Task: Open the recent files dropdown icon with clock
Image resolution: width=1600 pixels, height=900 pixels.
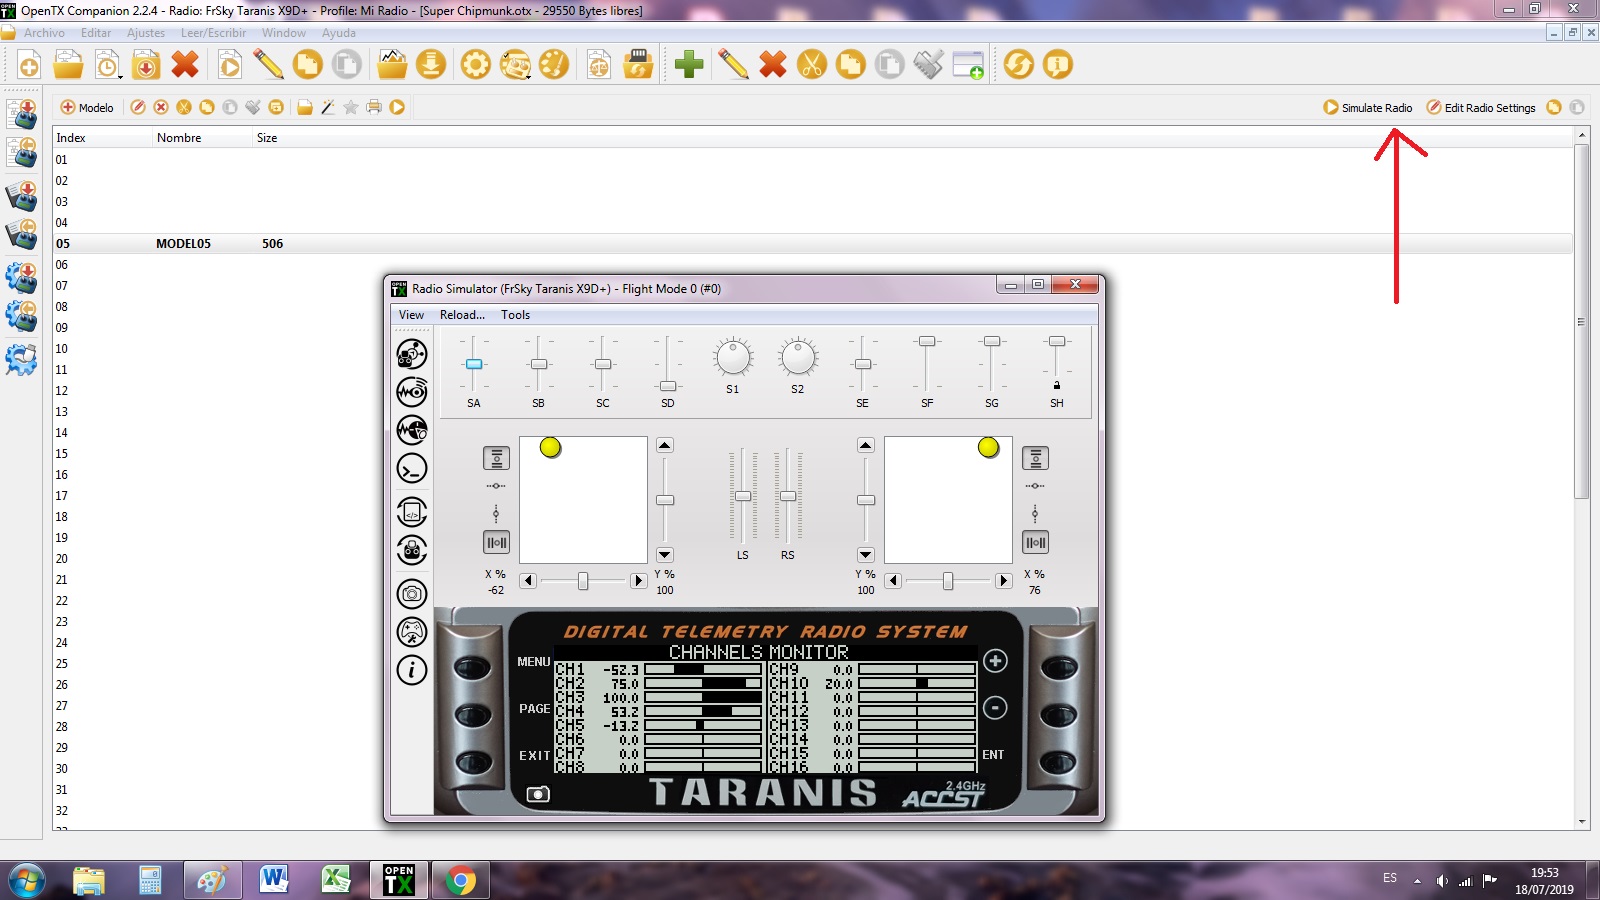Action: [108, 66]
